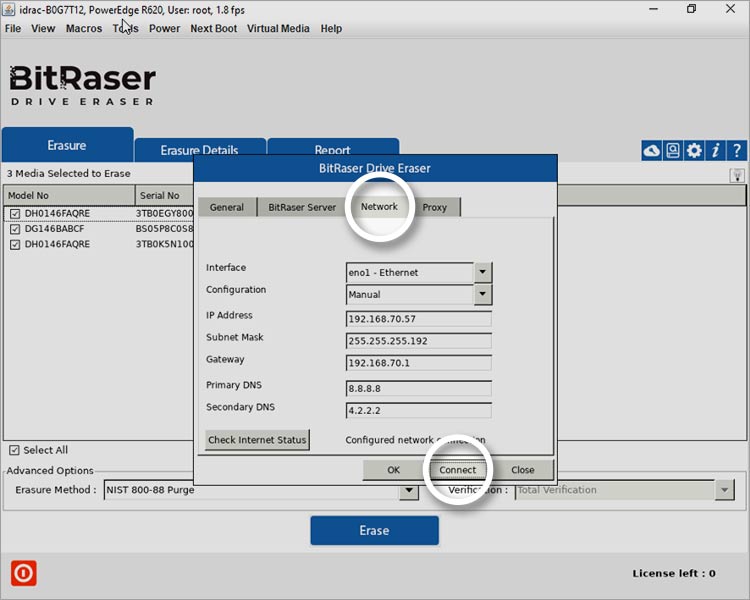Expand the Interface dropdown eno1 - Ethernet

tap(483, 272)
